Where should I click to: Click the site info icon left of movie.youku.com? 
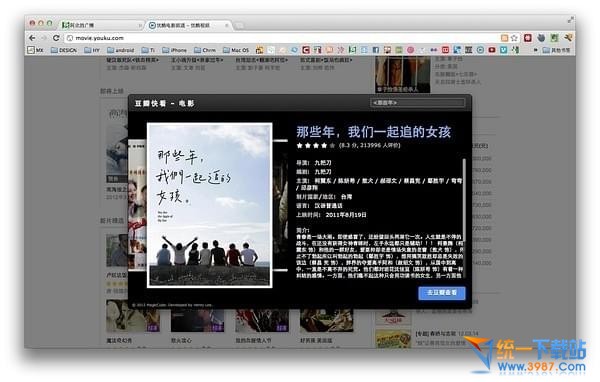click(70, 38)
